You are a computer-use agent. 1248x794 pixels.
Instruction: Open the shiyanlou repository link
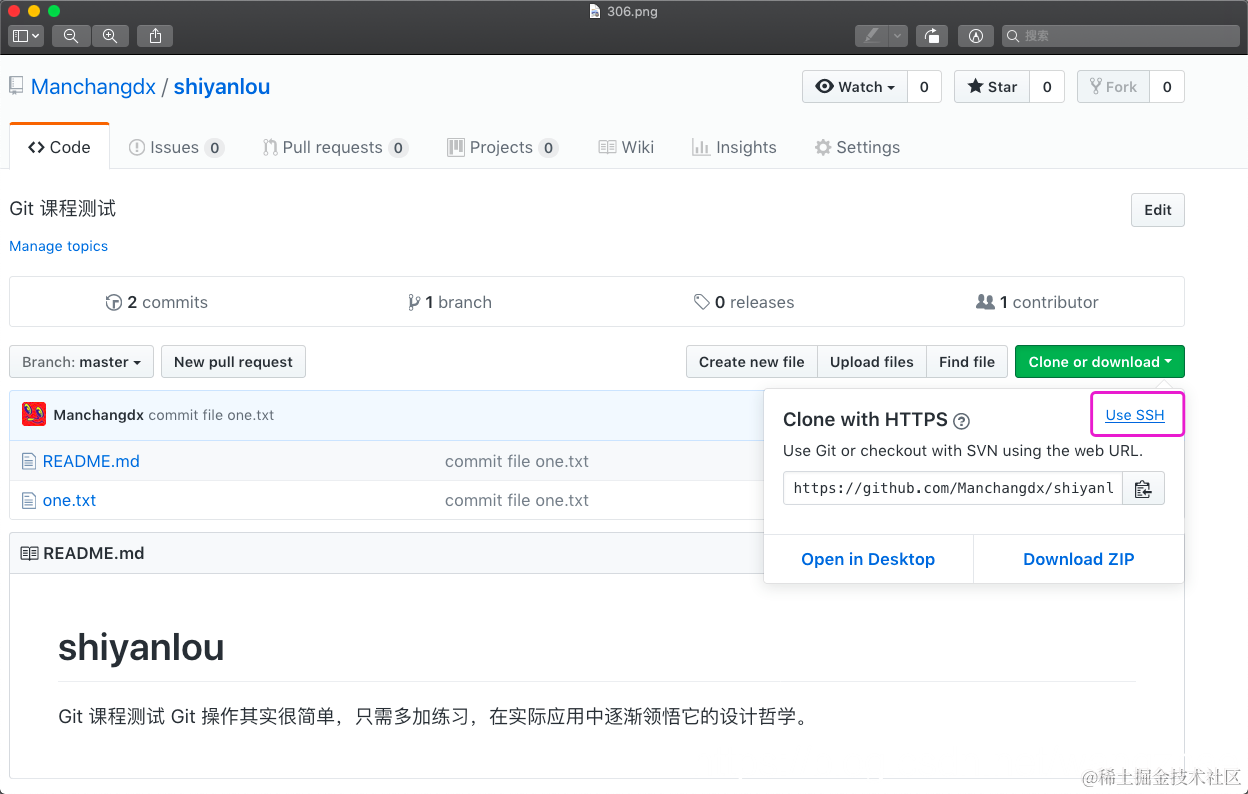click(x=222, y=87)
